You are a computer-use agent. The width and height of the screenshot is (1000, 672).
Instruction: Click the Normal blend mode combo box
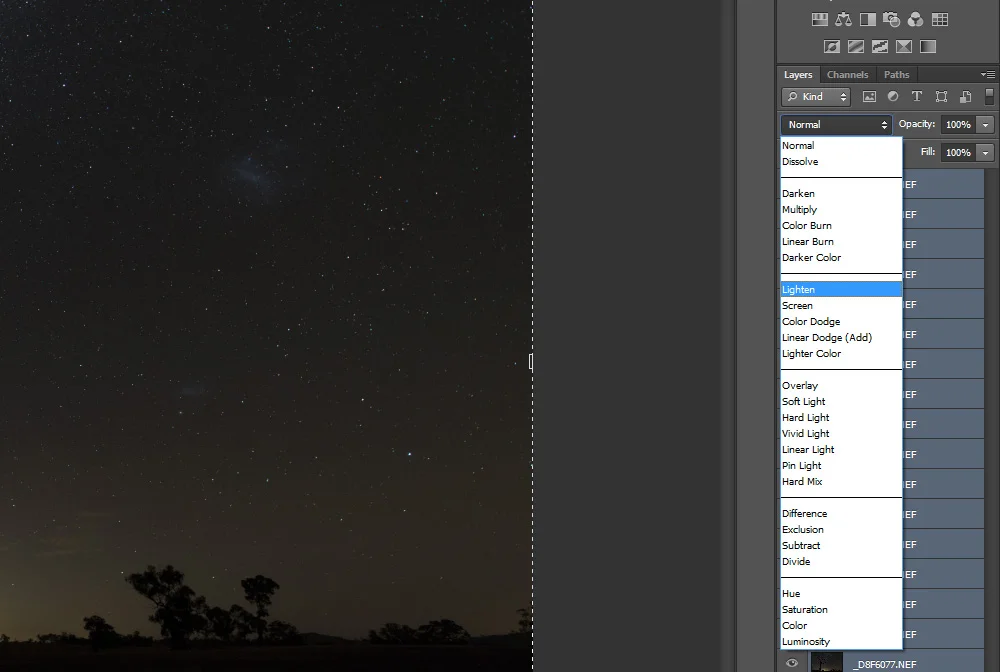click(836, 124)
